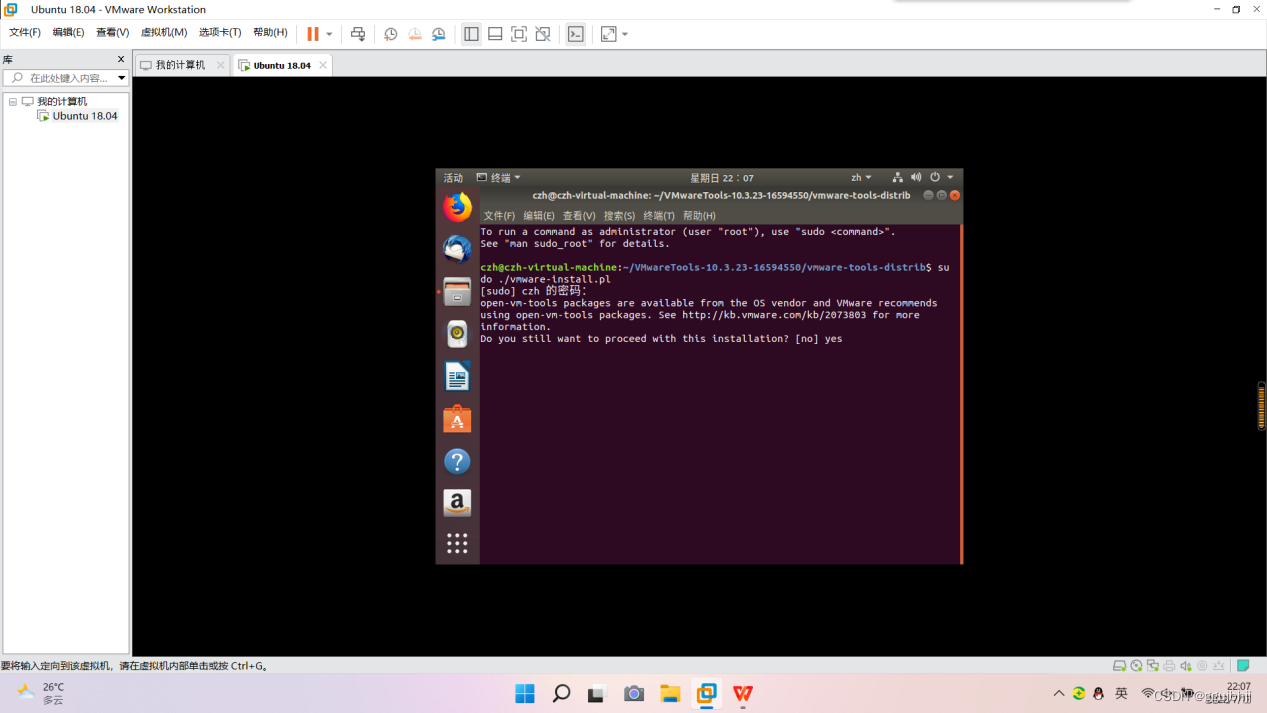Click the Send Ctrl+Alt+Del toolbar icon

tap(358, 34)
